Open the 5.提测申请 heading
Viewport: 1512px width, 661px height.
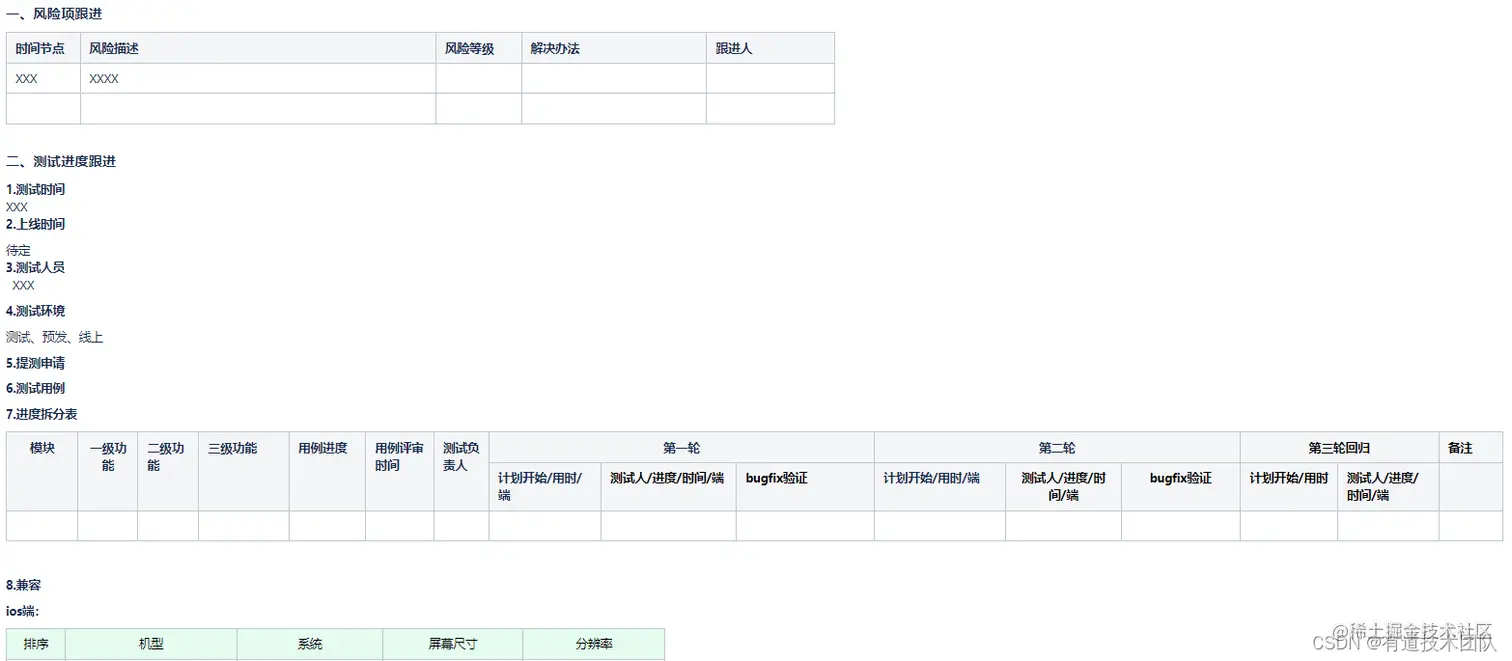pos(35,363)
